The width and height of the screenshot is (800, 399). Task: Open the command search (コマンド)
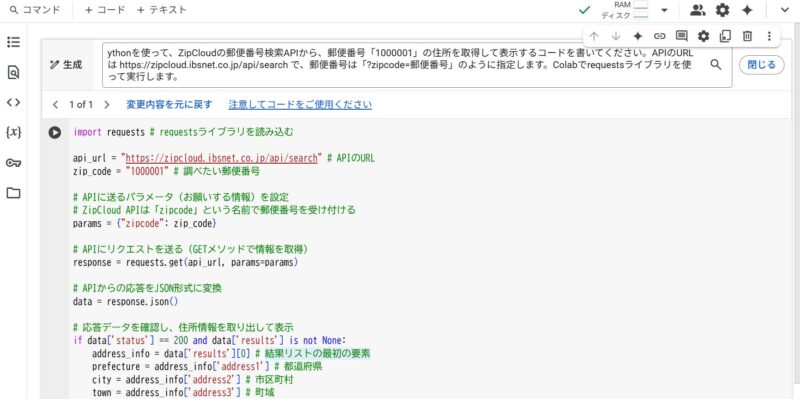[35, 10]
